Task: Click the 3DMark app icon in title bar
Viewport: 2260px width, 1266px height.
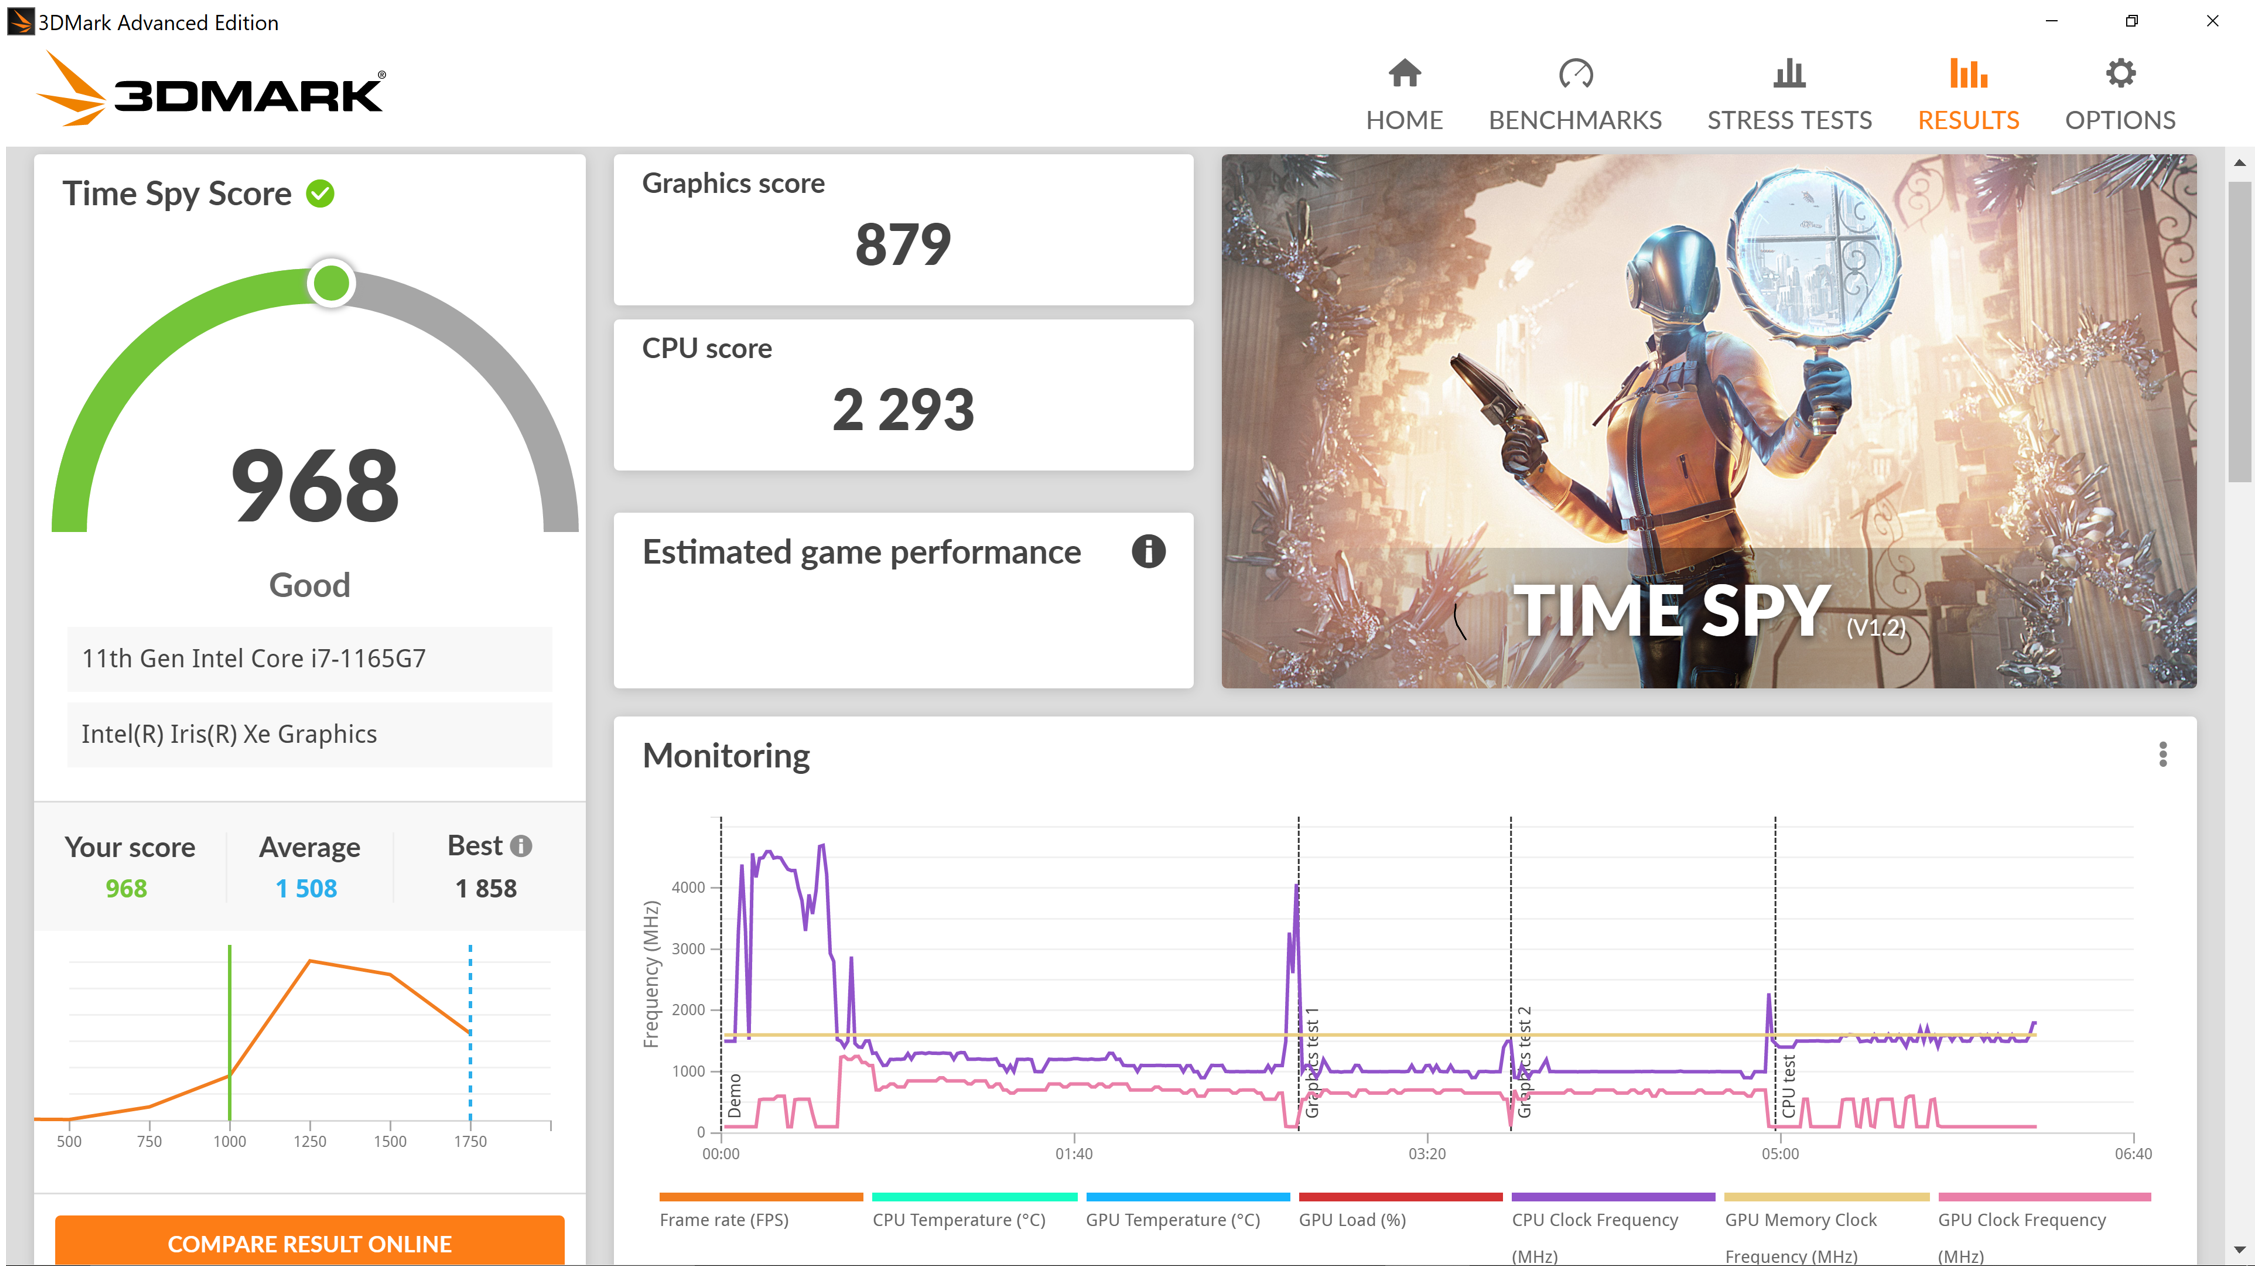Action: 20,21
